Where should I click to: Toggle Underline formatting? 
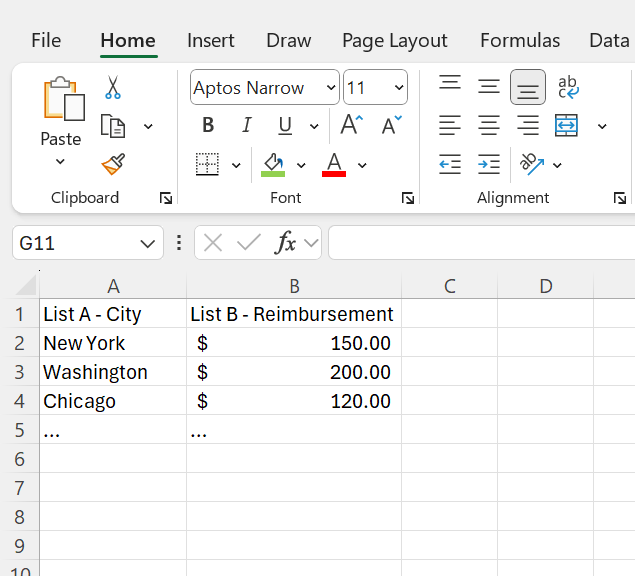[x=285, y=125]
